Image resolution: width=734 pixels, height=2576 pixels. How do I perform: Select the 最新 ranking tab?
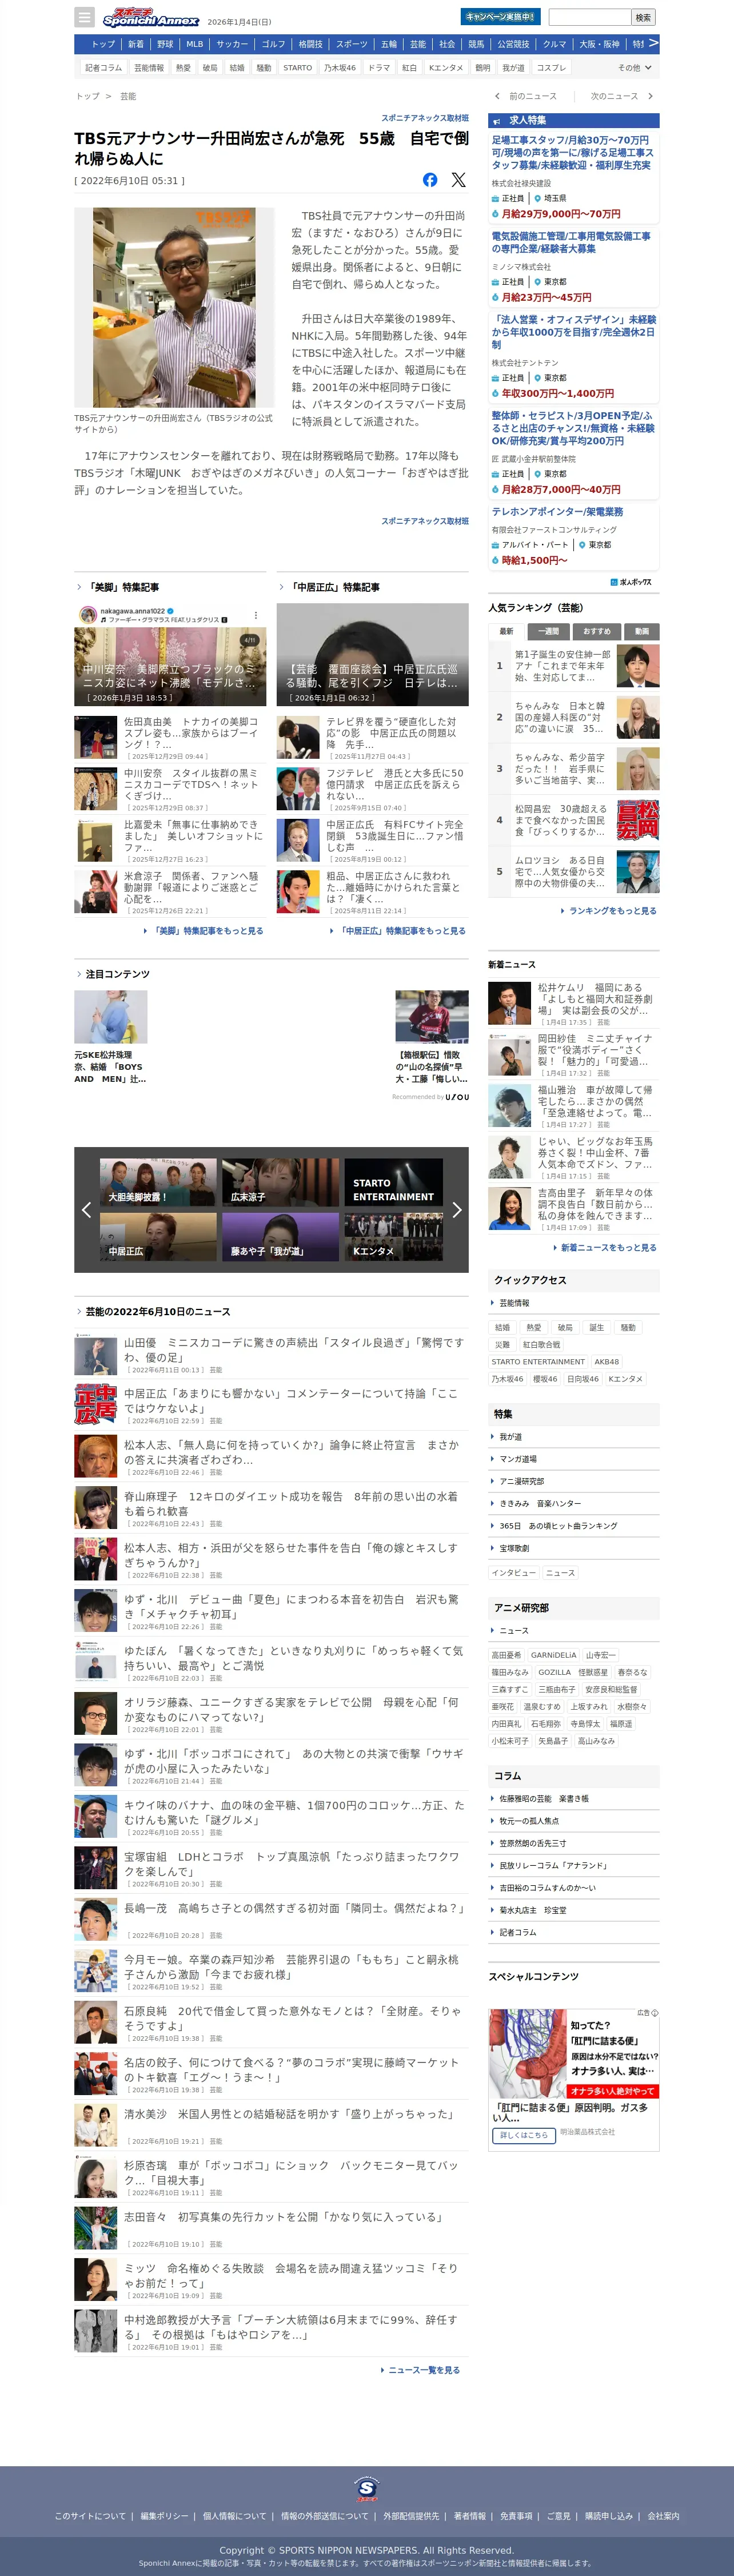[x=507, y=631]
